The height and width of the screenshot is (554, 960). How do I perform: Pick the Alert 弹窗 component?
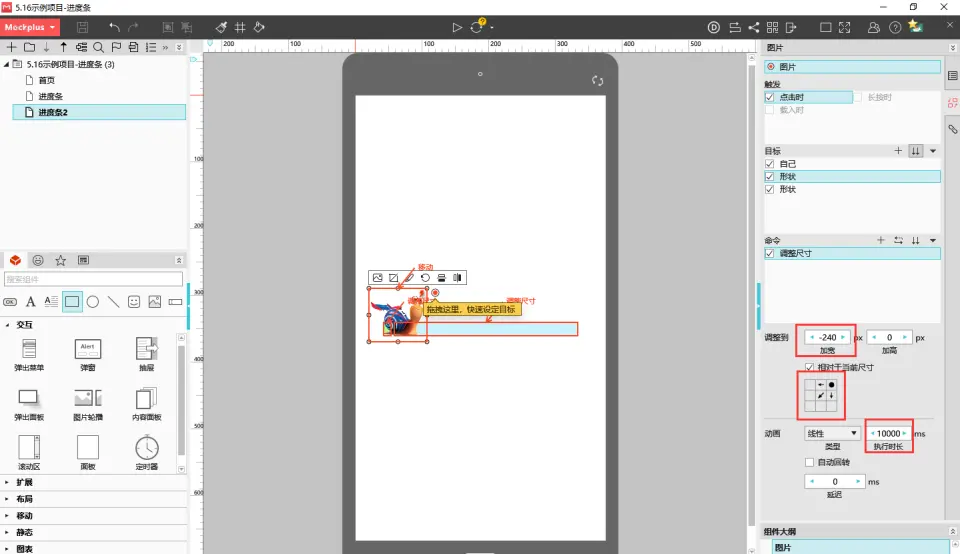click(88, 355)
